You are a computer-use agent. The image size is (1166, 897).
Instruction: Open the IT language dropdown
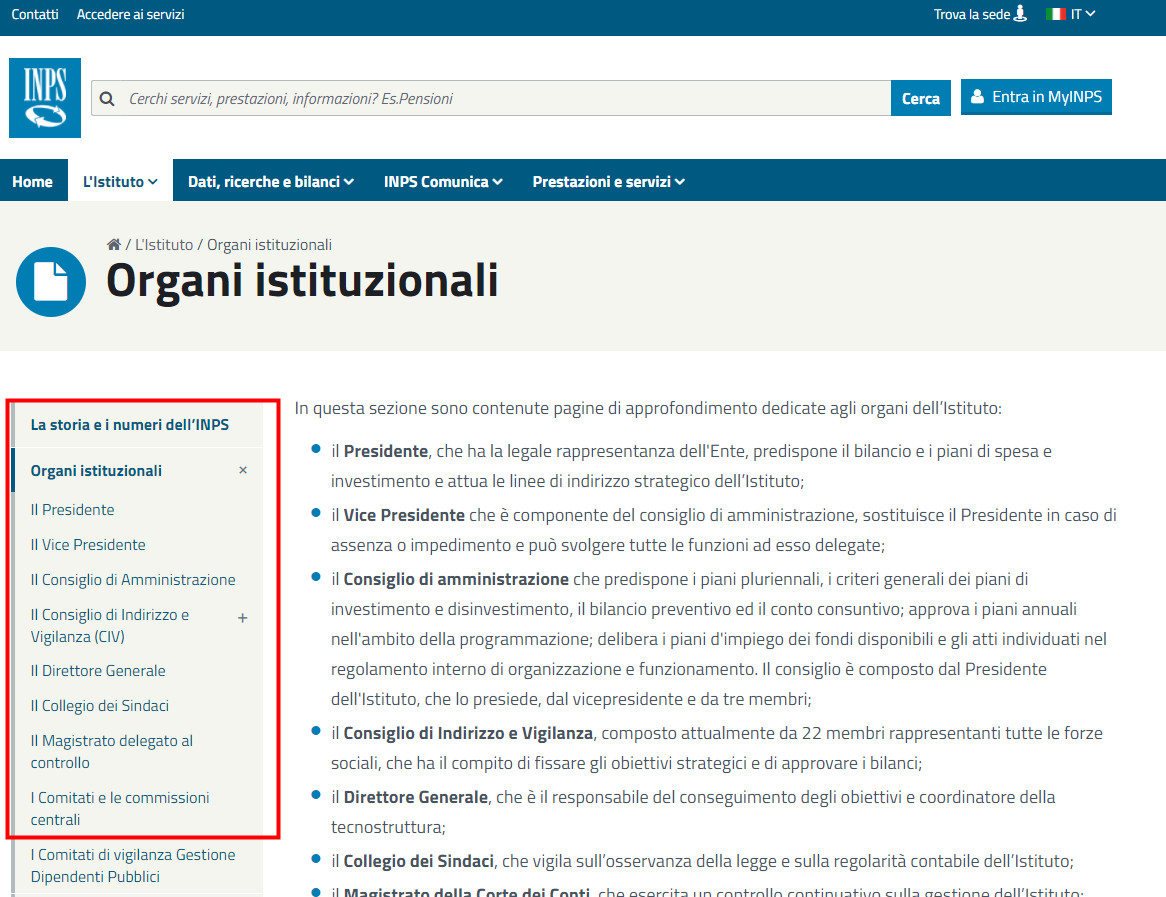click(1083, 14)
